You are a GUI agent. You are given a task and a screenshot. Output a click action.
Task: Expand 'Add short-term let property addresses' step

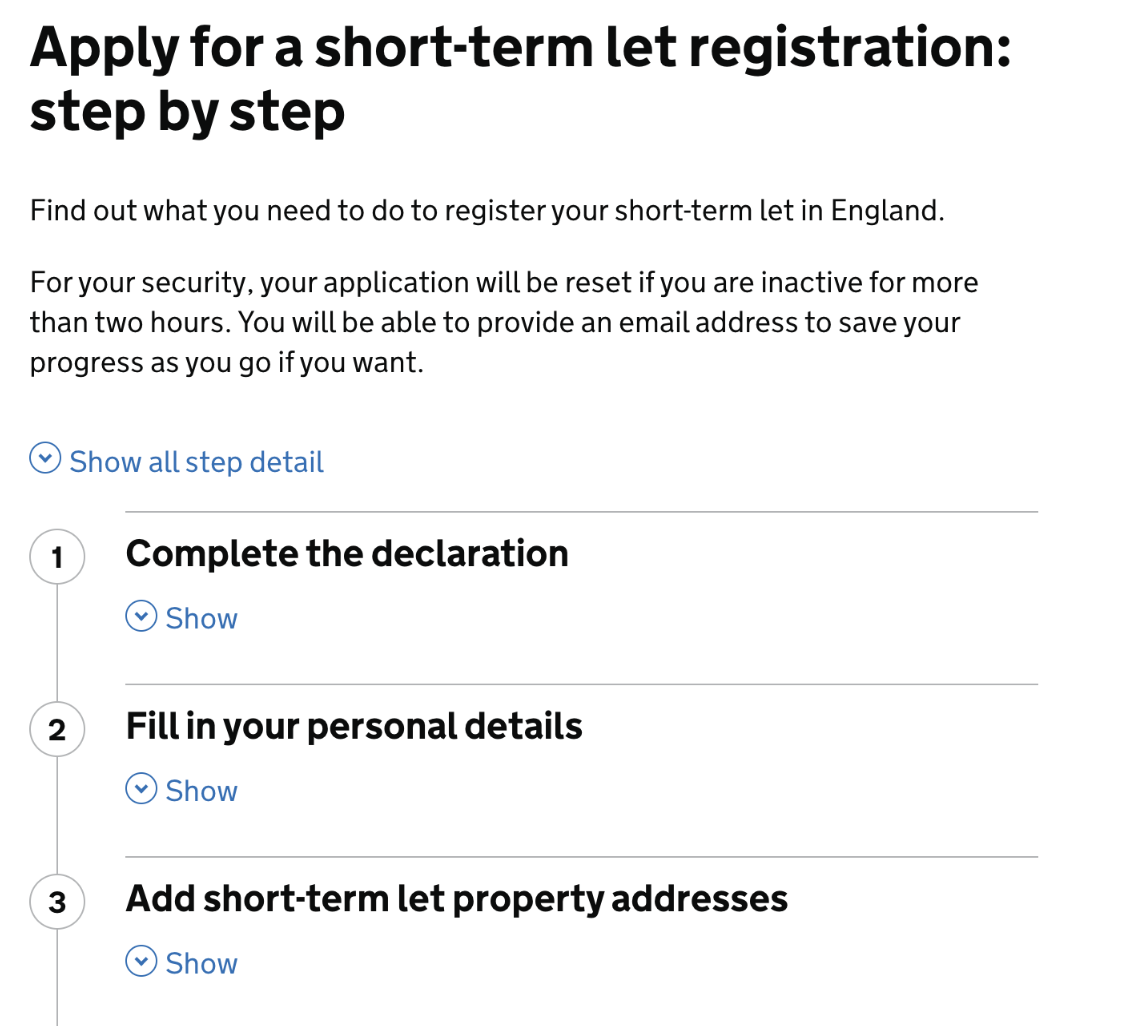(x=200, y=962)
